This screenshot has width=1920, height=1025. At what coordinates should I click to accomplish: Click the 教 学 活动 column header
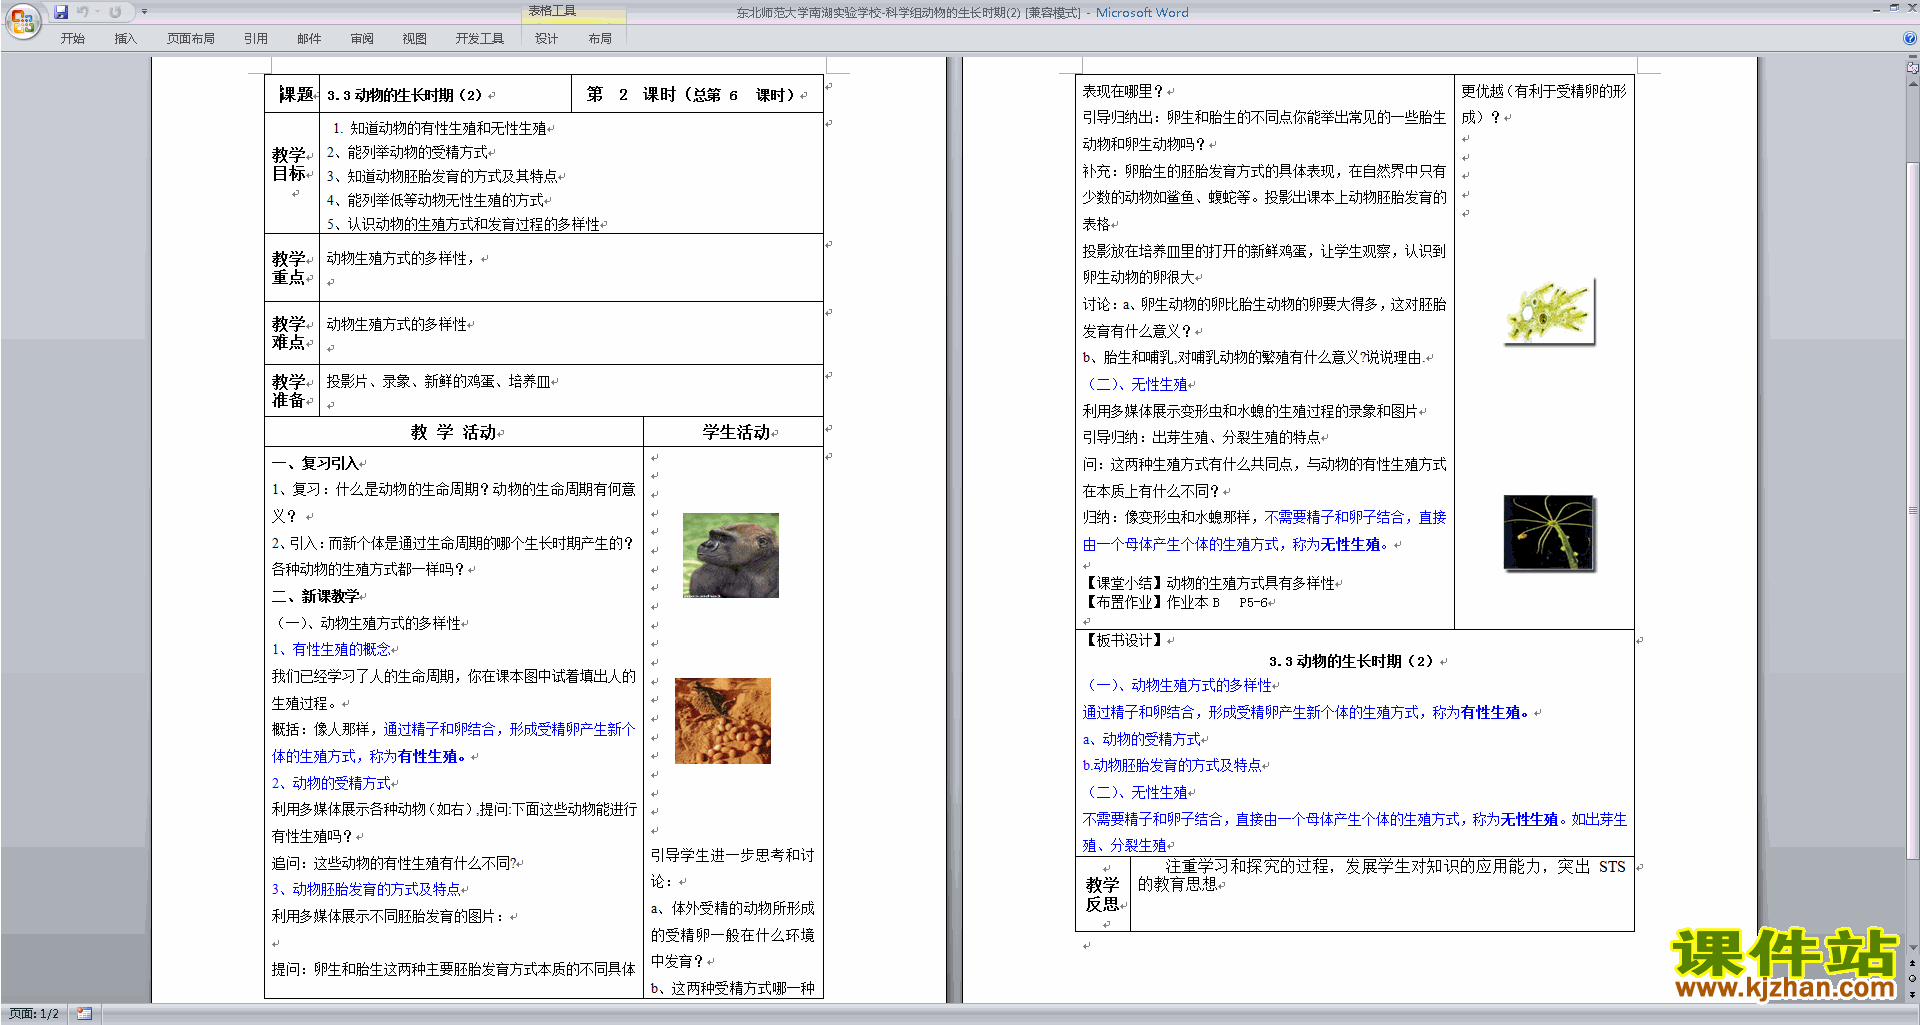454,432
